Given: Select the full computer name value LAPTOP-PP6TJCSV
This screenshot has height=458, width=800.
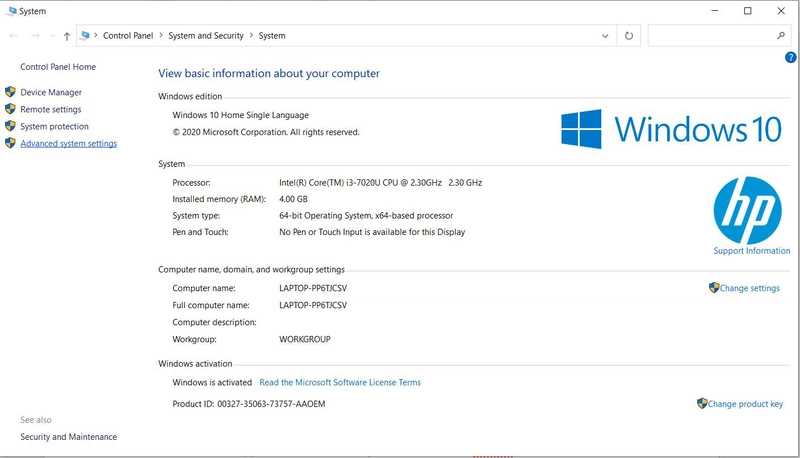Looking at the screenshot, I should (x=313, y=305).
